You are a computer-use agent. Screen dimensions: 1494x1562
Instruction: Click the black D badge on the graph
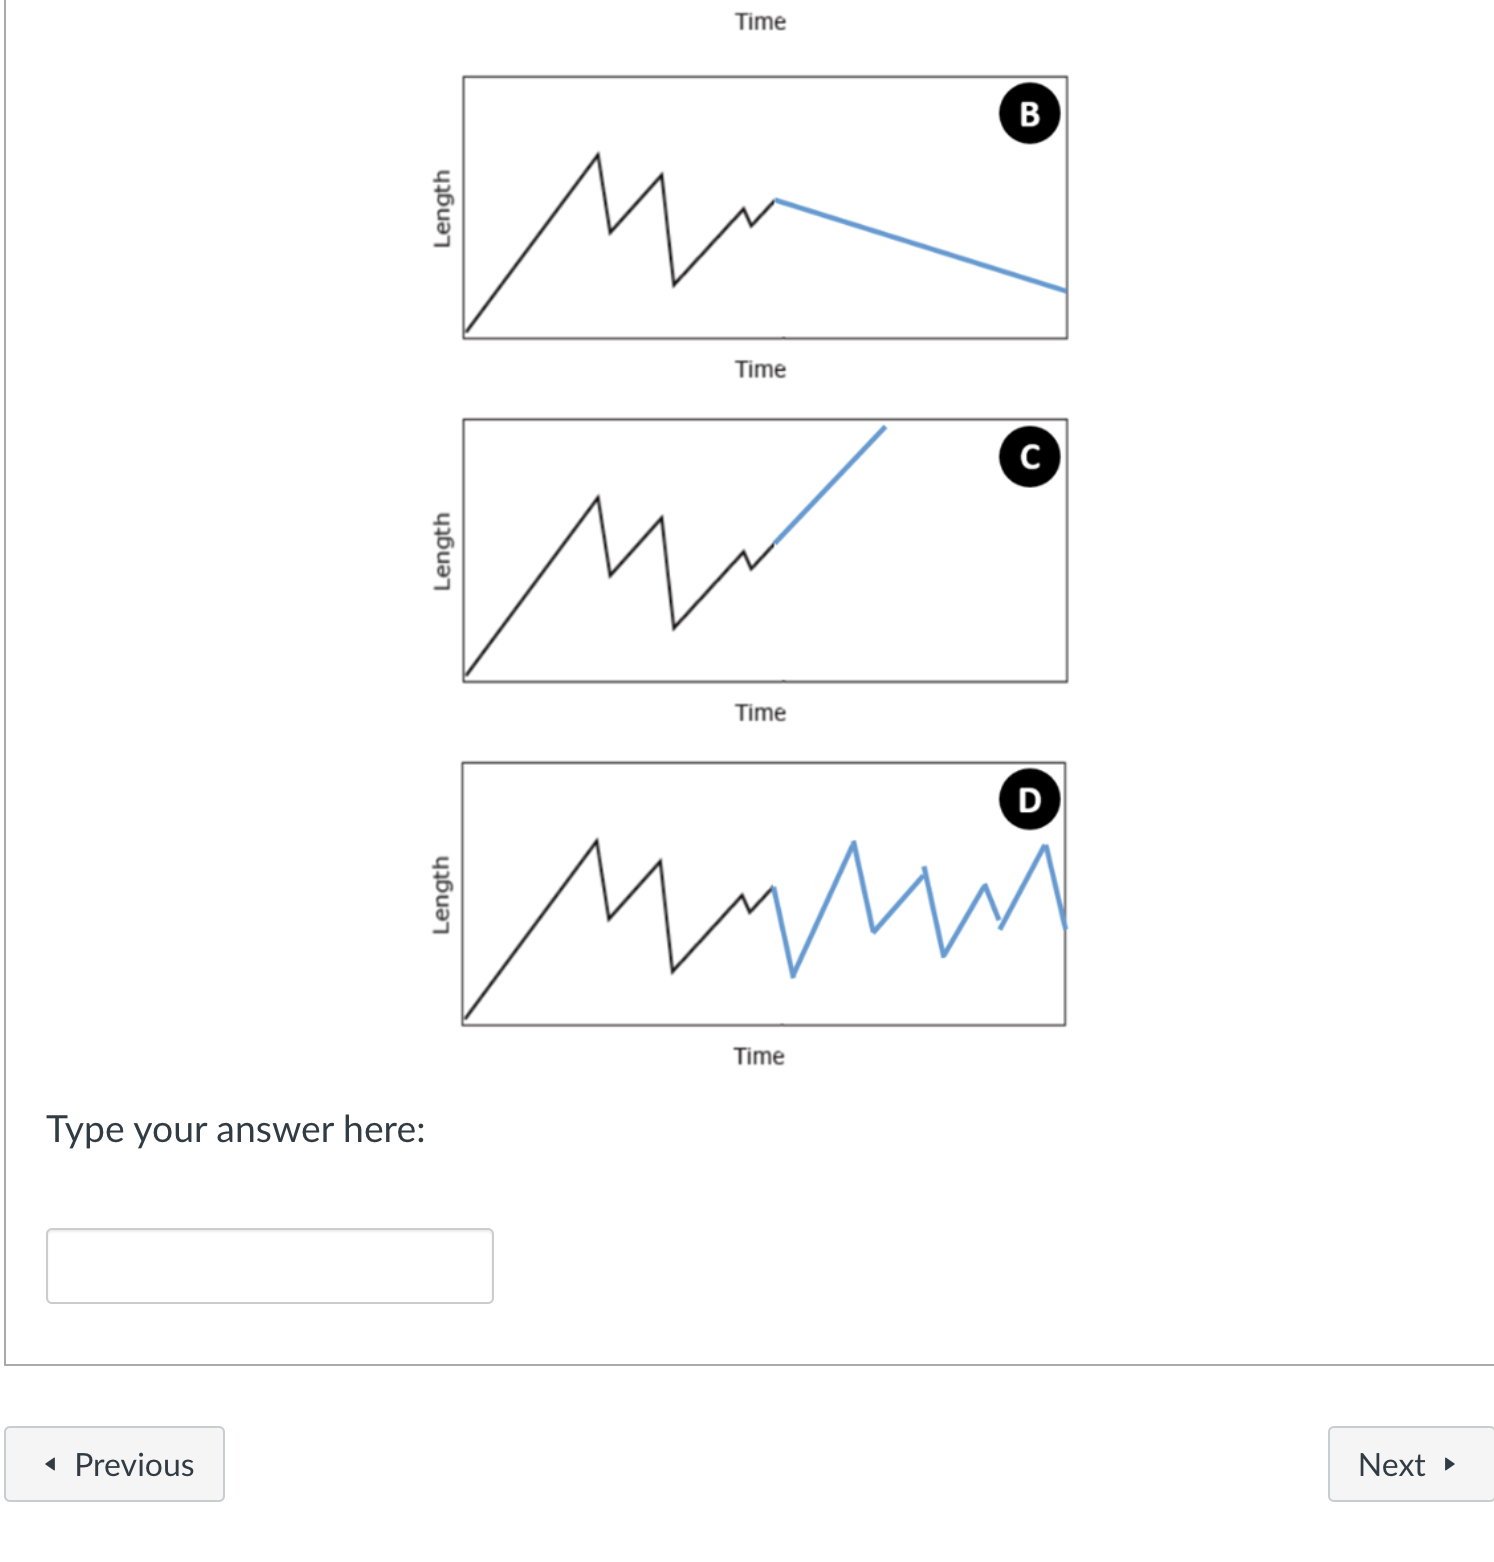click(x=1029, y=800)
